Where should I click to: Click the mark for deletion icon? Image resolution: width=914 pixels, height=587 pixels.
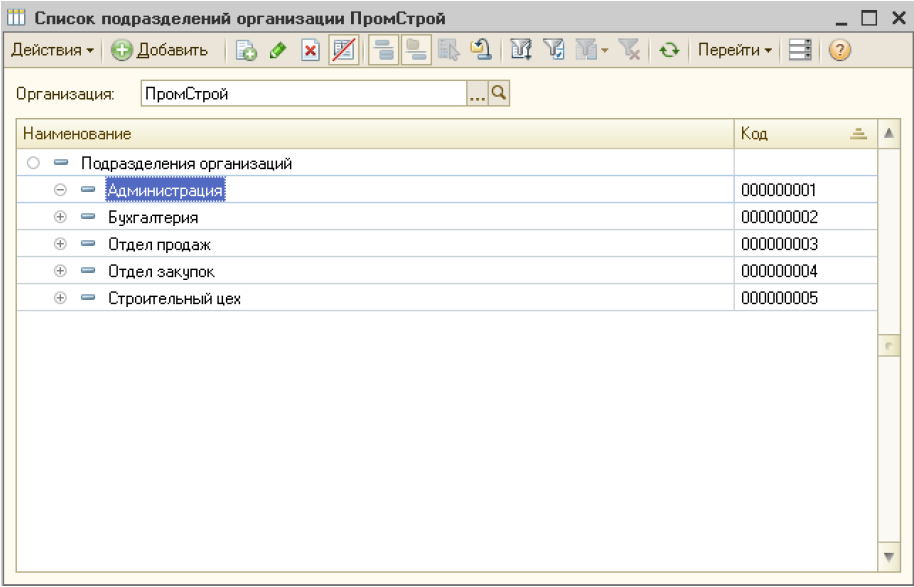[x=343, y=50]
